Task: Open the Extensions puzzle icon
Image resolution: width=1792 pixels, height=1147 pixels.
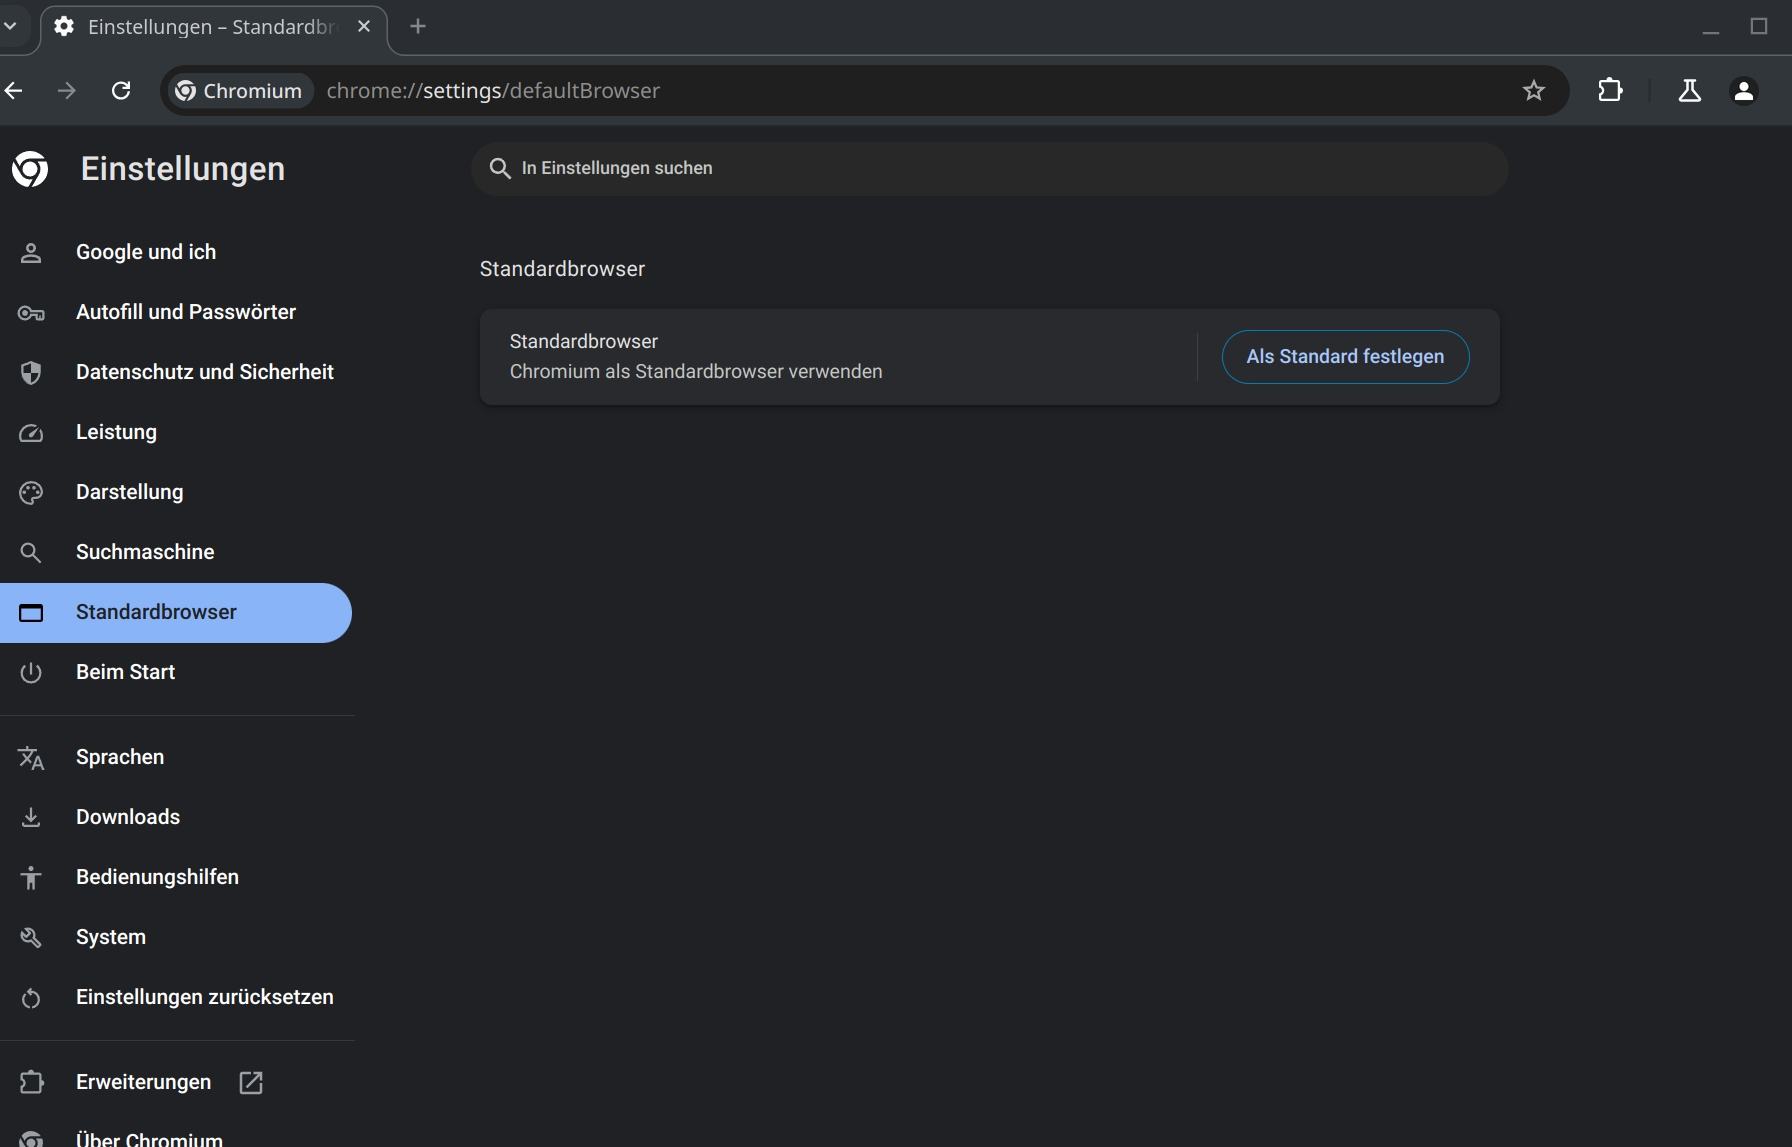Action: click(1610, 91)
